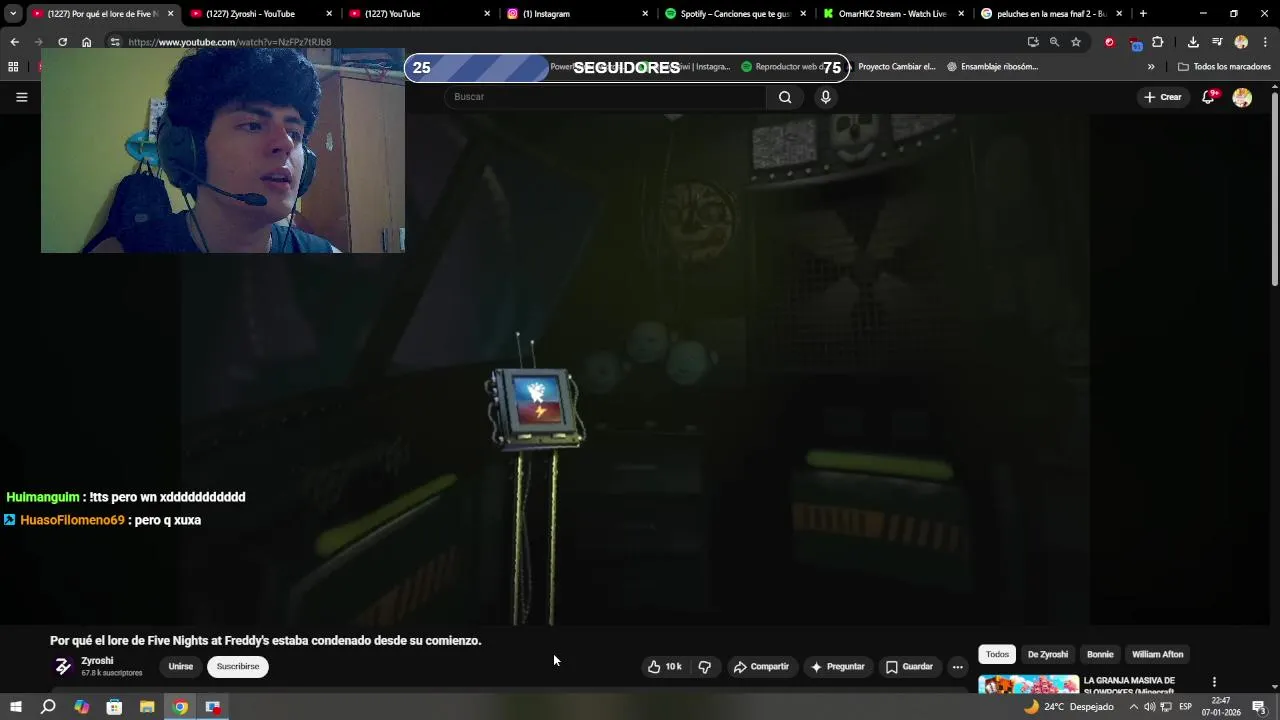The image size is (1280, 720).
Task: Click the site information icon in the address bar
Action: [x=115, y=42]
